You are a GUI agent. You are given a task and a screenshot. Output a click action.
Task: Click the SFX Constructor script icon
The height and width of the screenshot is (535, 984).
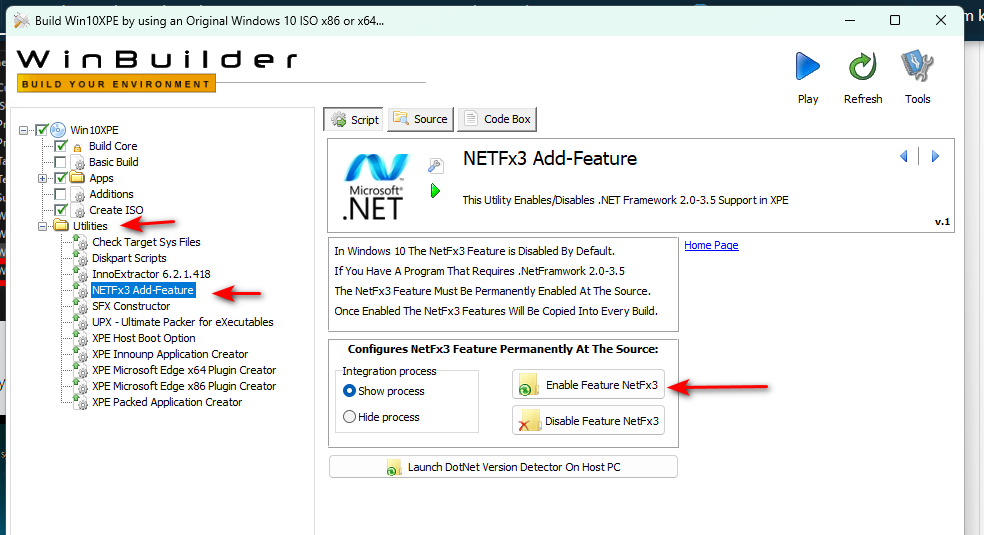click(80, 306)
